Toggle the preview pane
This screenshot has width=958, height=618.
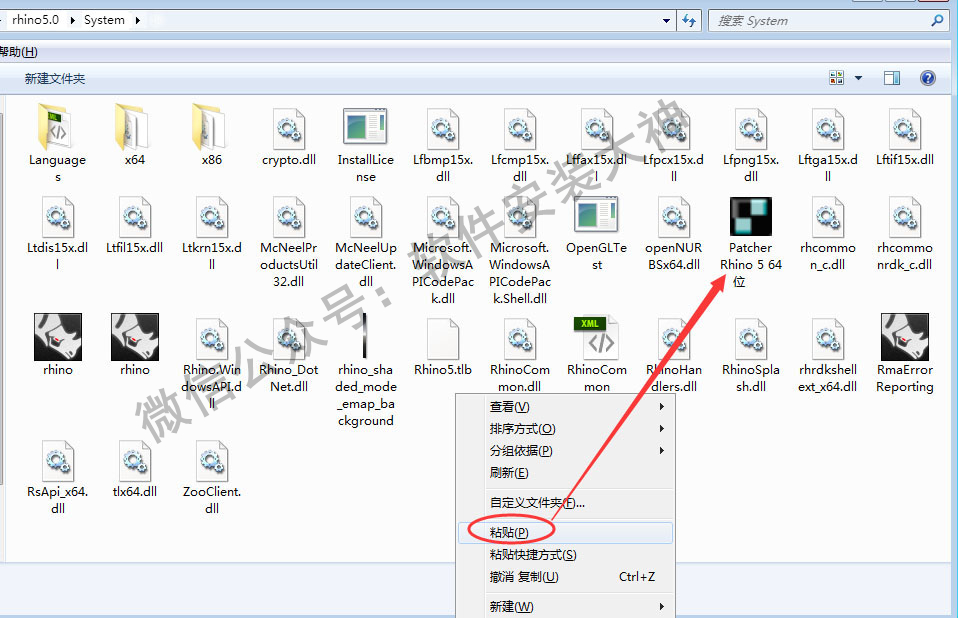click(x=892, y=78)
